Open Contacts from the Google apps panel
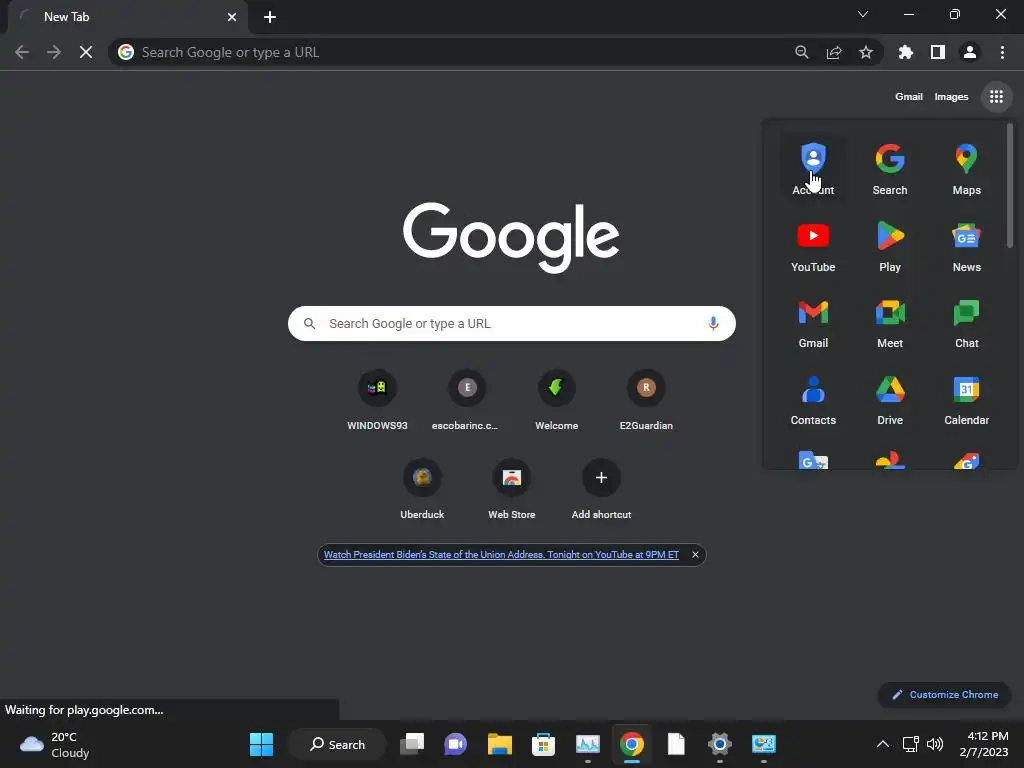 click(x=813, y=400)
